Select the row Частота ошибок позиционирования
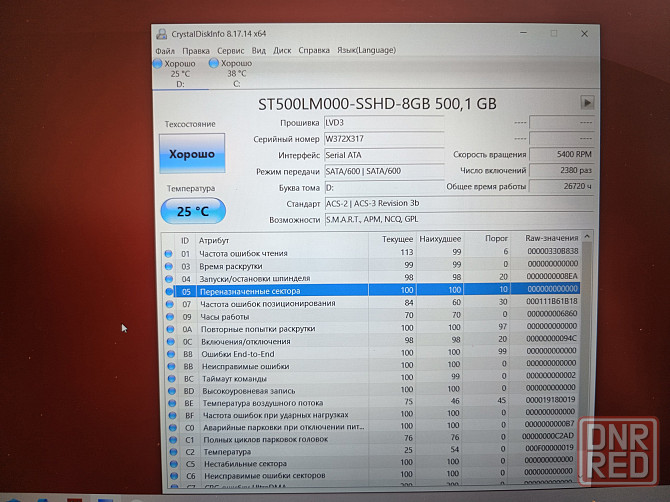This screenshot has width=670, height=502. tap(372, 302)
